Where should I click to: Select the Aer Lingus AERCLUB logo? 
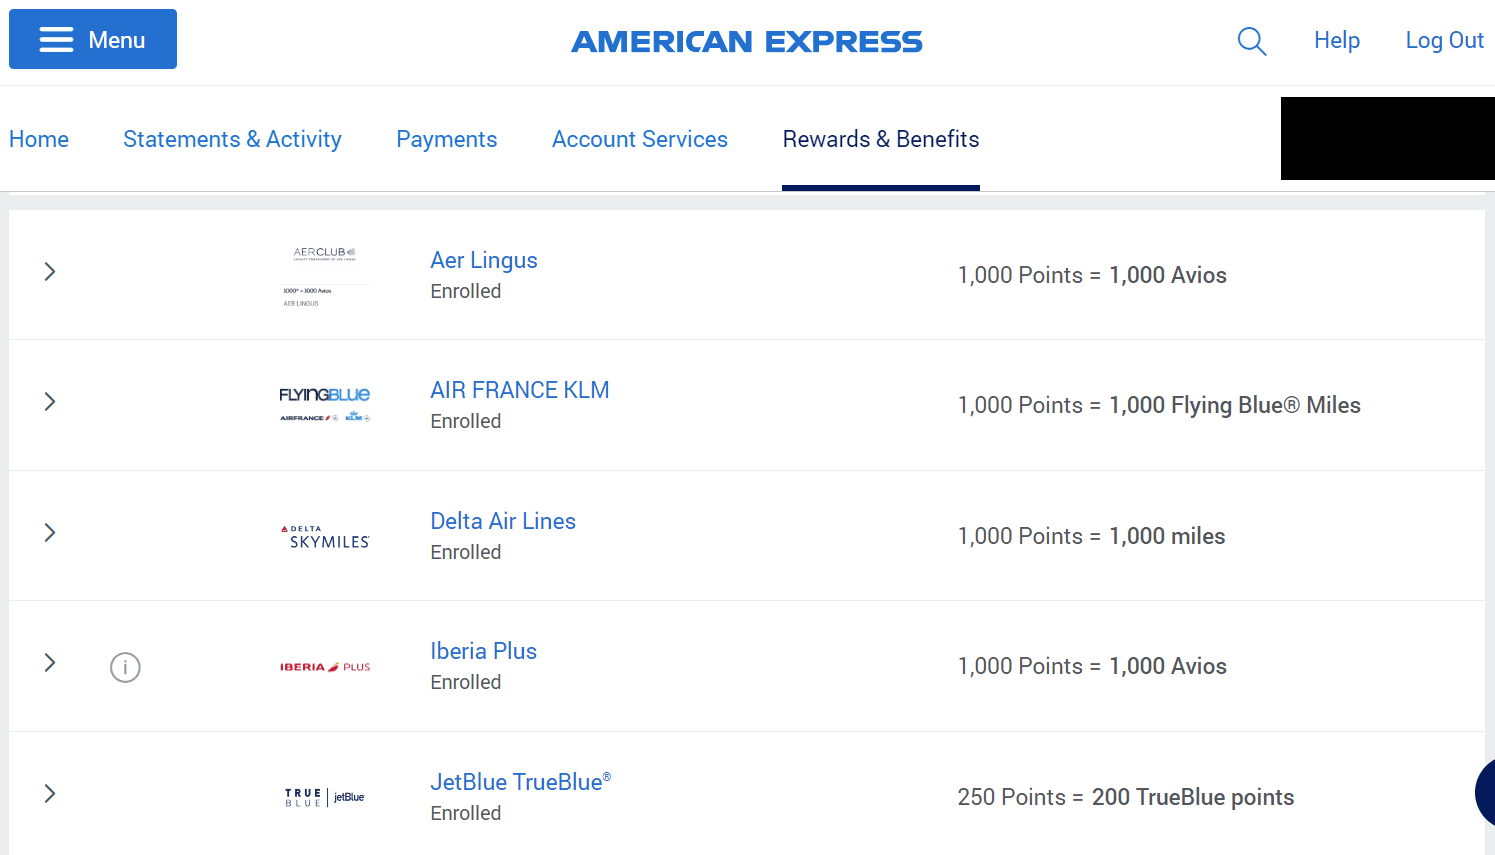coord(324,271)
